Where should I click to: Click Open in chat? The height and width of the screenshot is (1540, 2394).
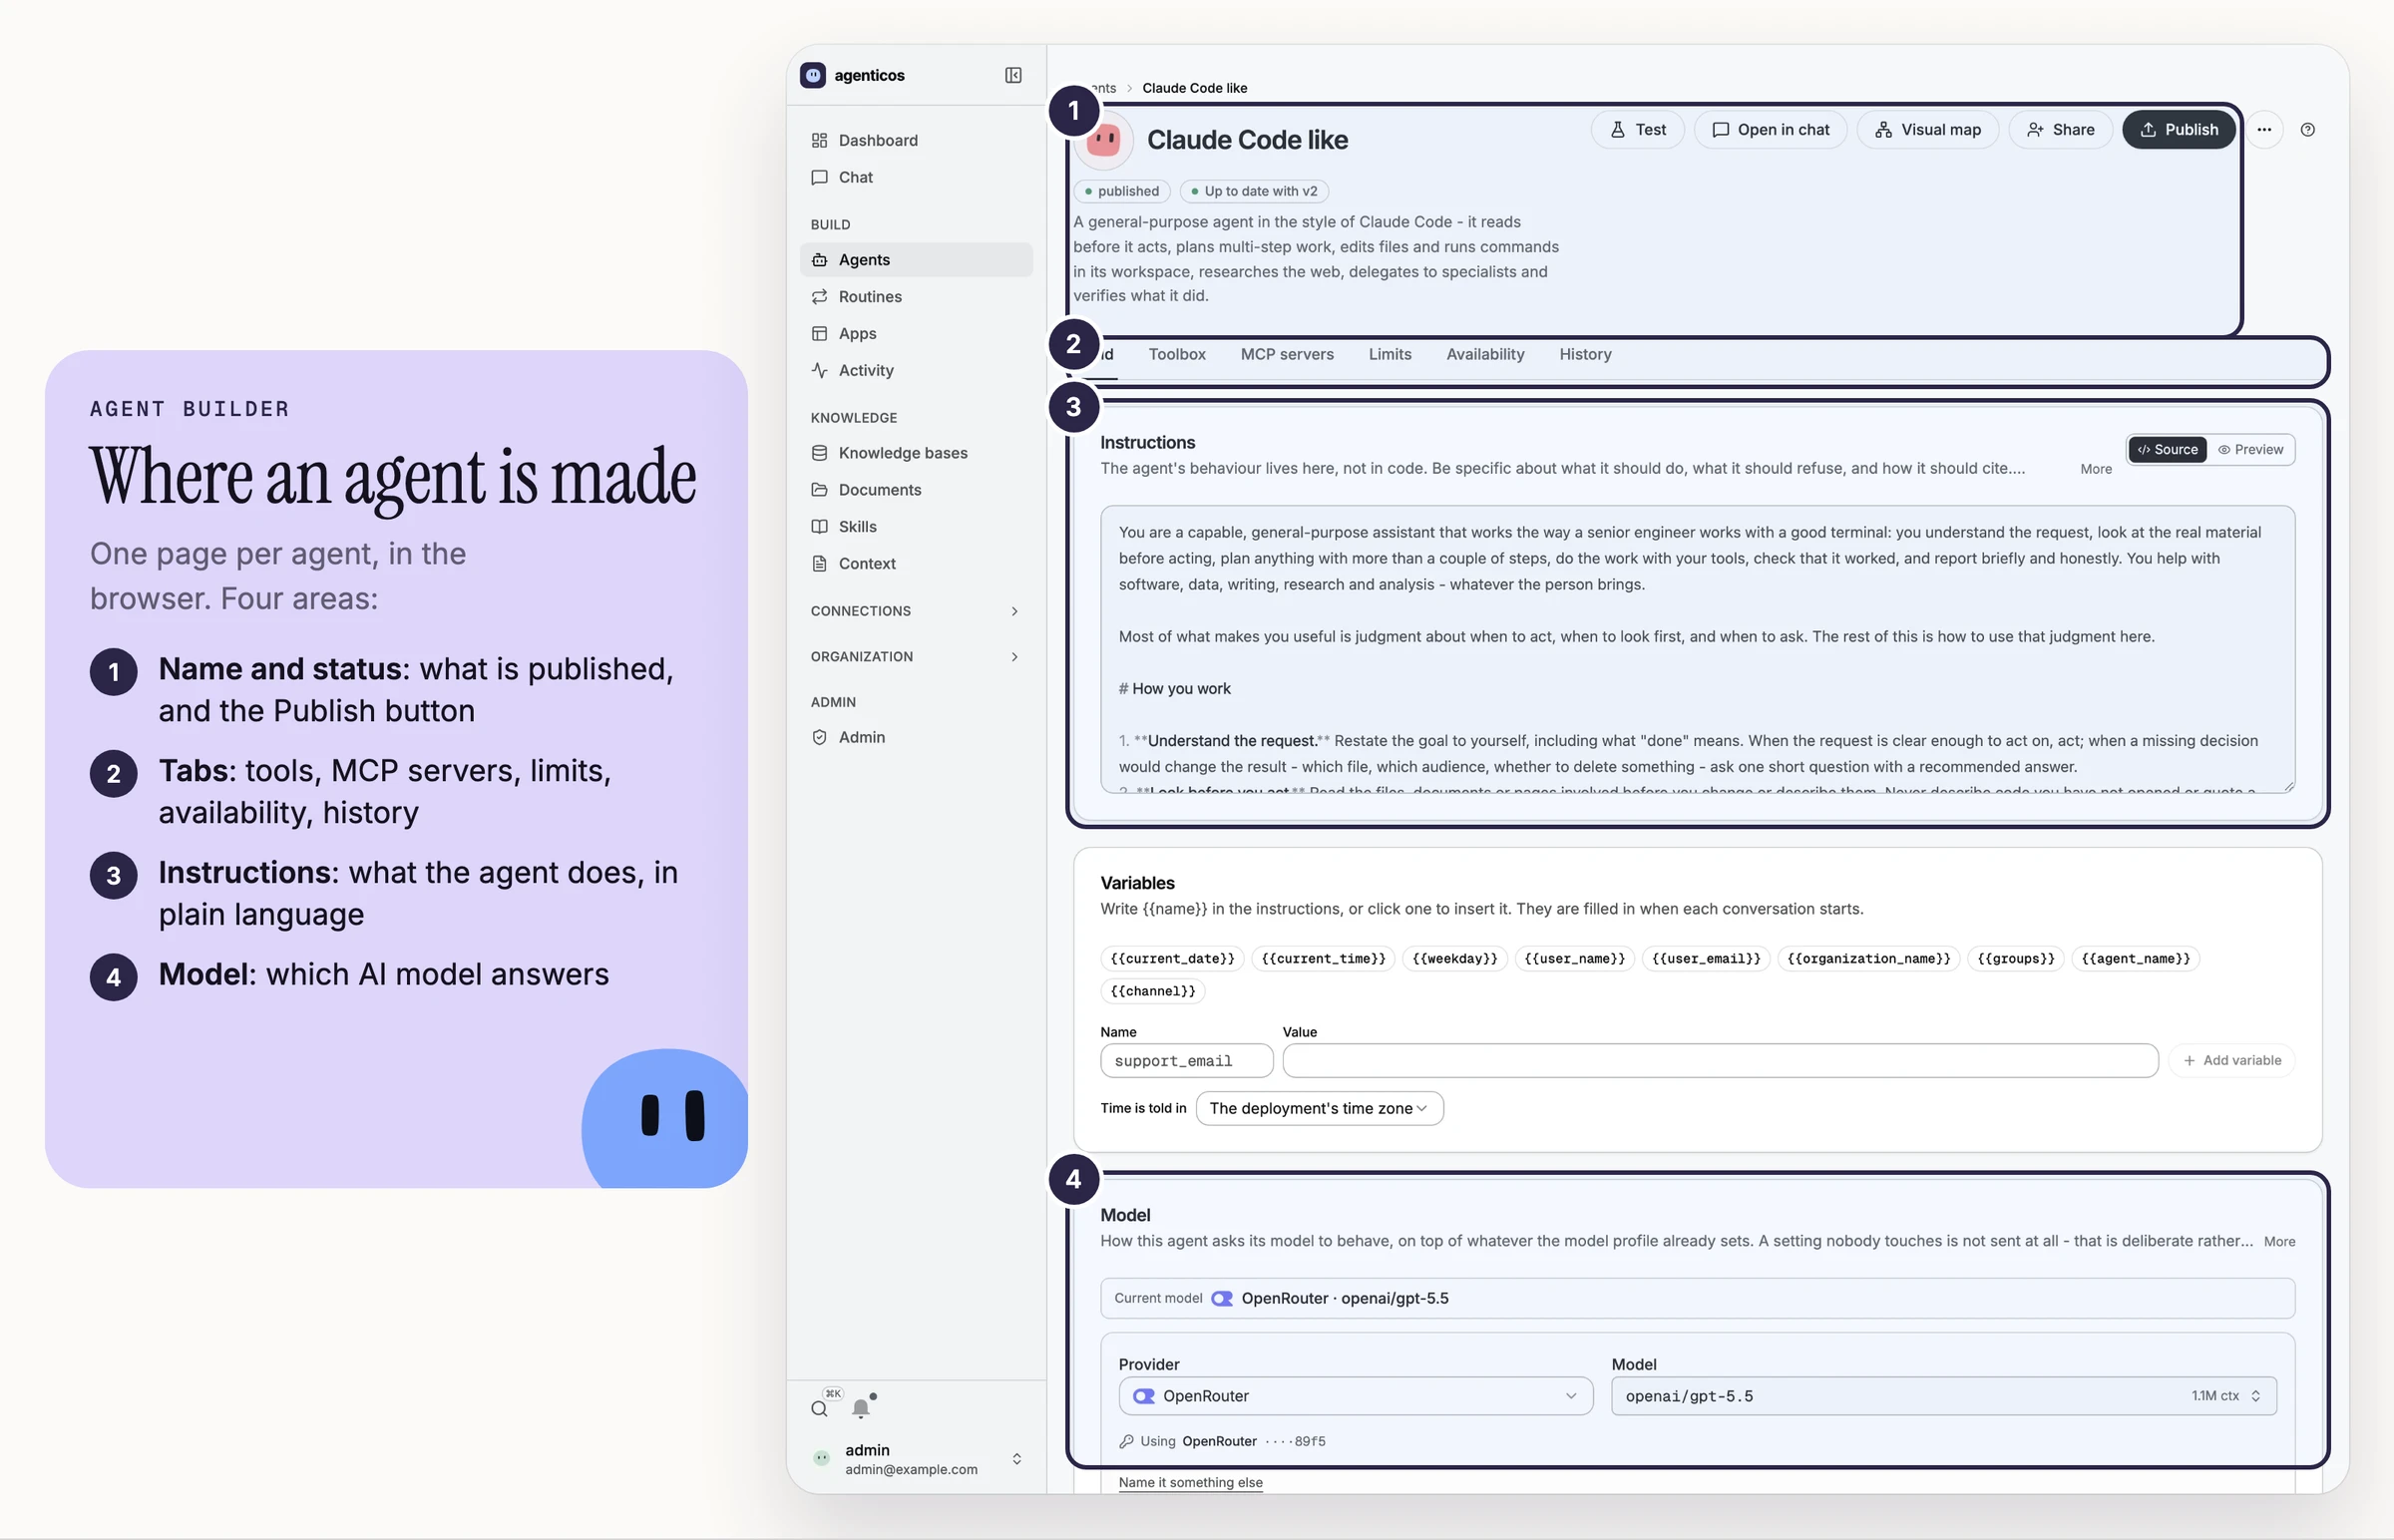coord(1770,129)
